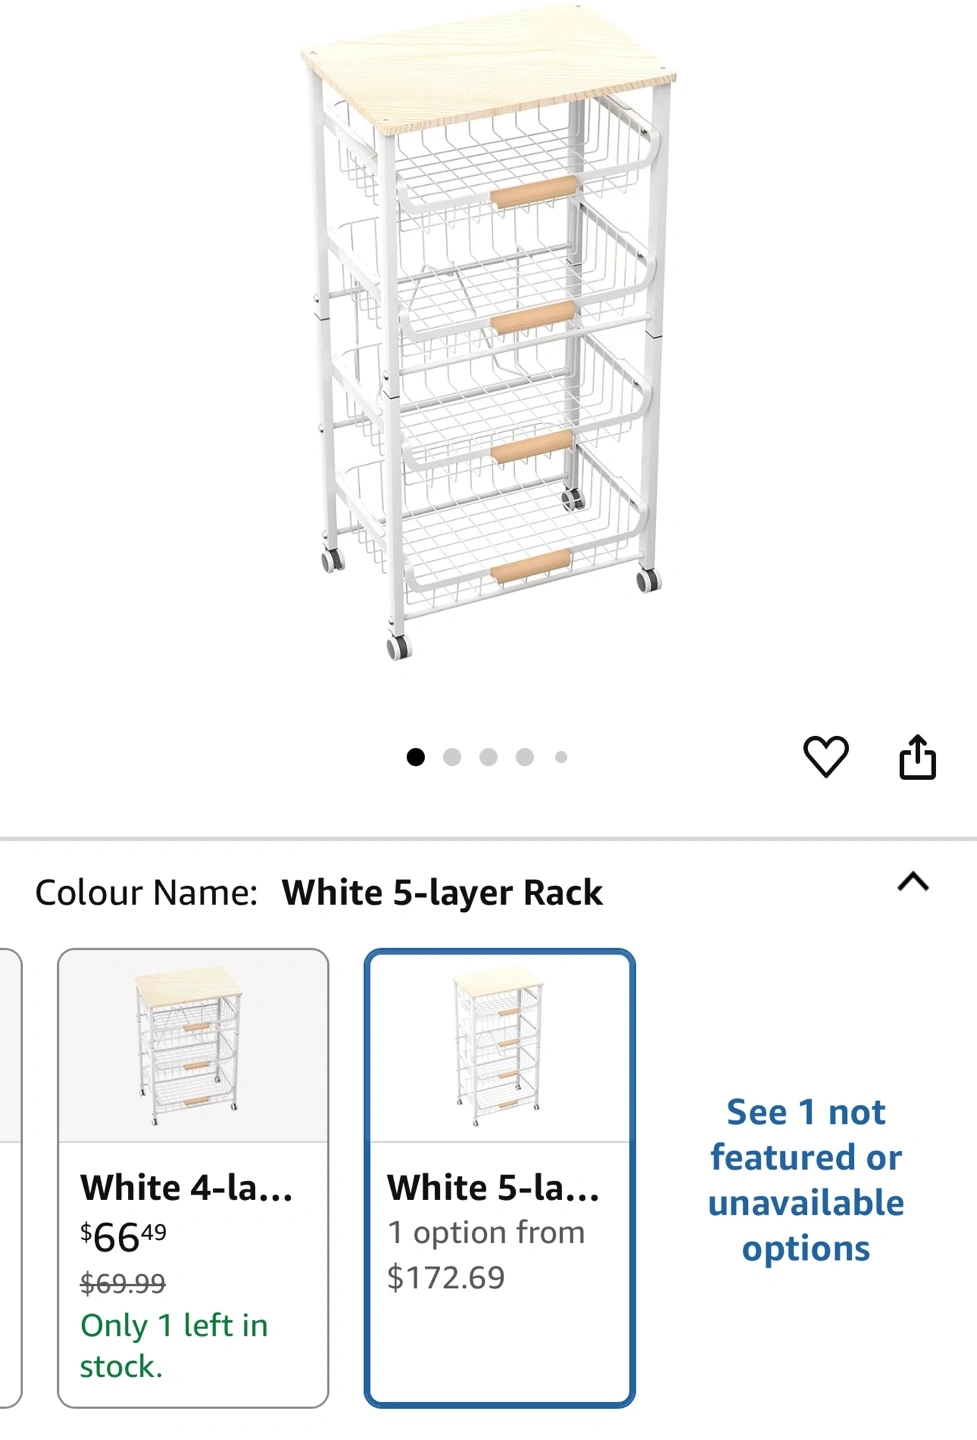Tap the White 5-layer rack thumbnail image

pyautogui.click(x=499, y=1046)
